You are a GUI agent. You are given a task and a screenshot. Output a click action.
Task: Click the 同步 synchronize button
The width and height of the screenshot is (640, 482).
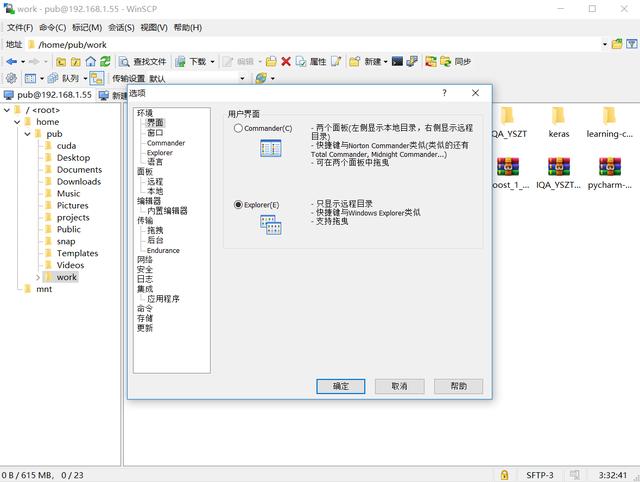(456, 62)
